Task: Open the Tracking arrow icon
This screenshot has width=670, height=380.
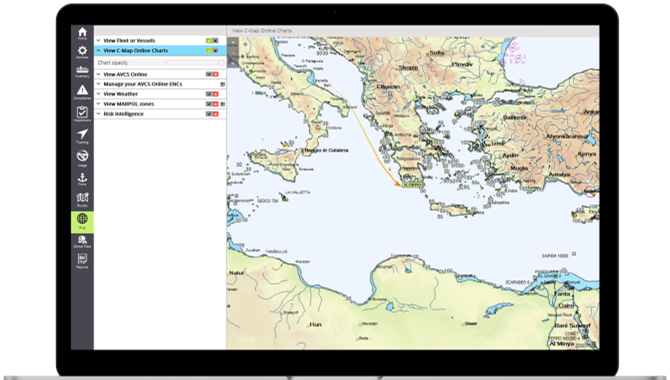Action: click(82, 136)
